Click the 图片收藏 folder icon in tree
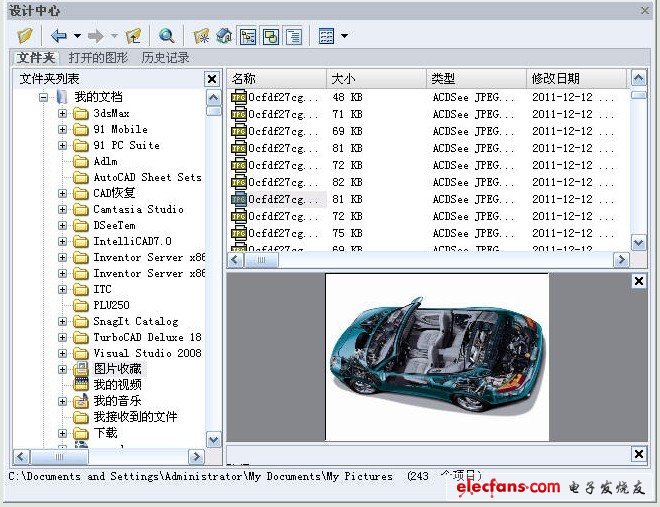The image size is (660, 507). (81, 369)
